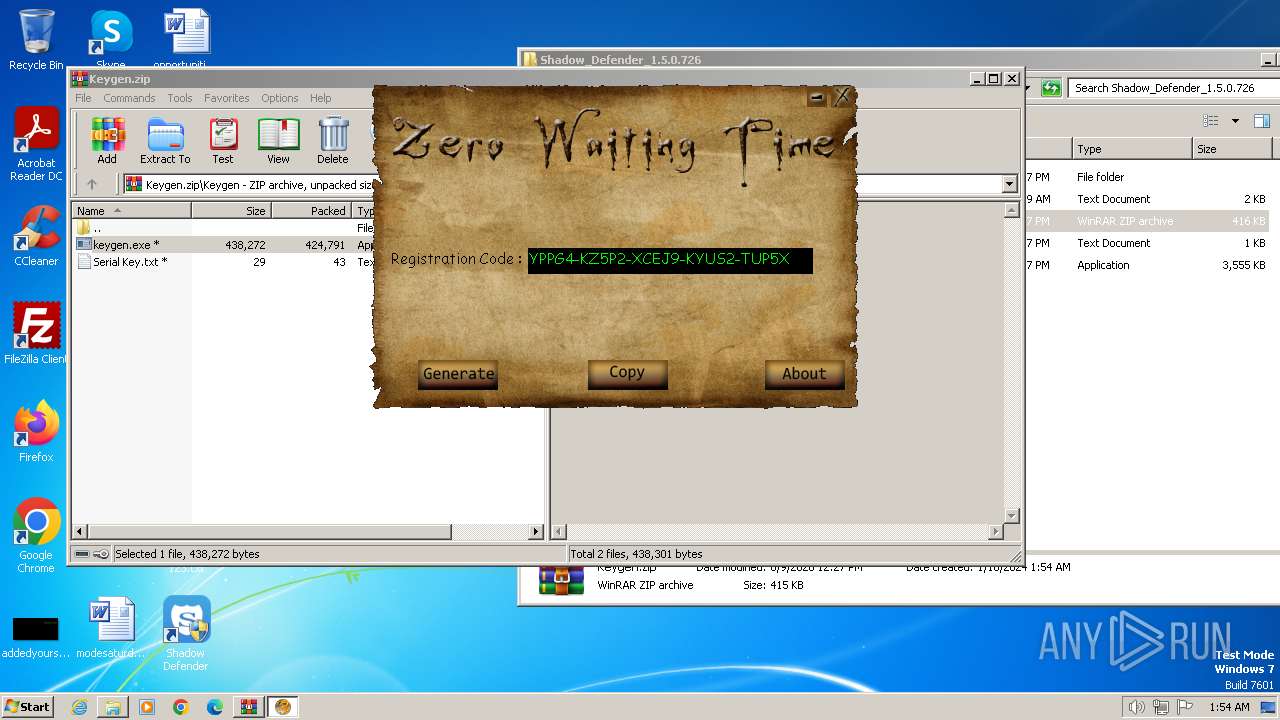Viewport: 1280px width, 720px height.
Task: Select the Application row in Explorer
Action: (1147, 265)
